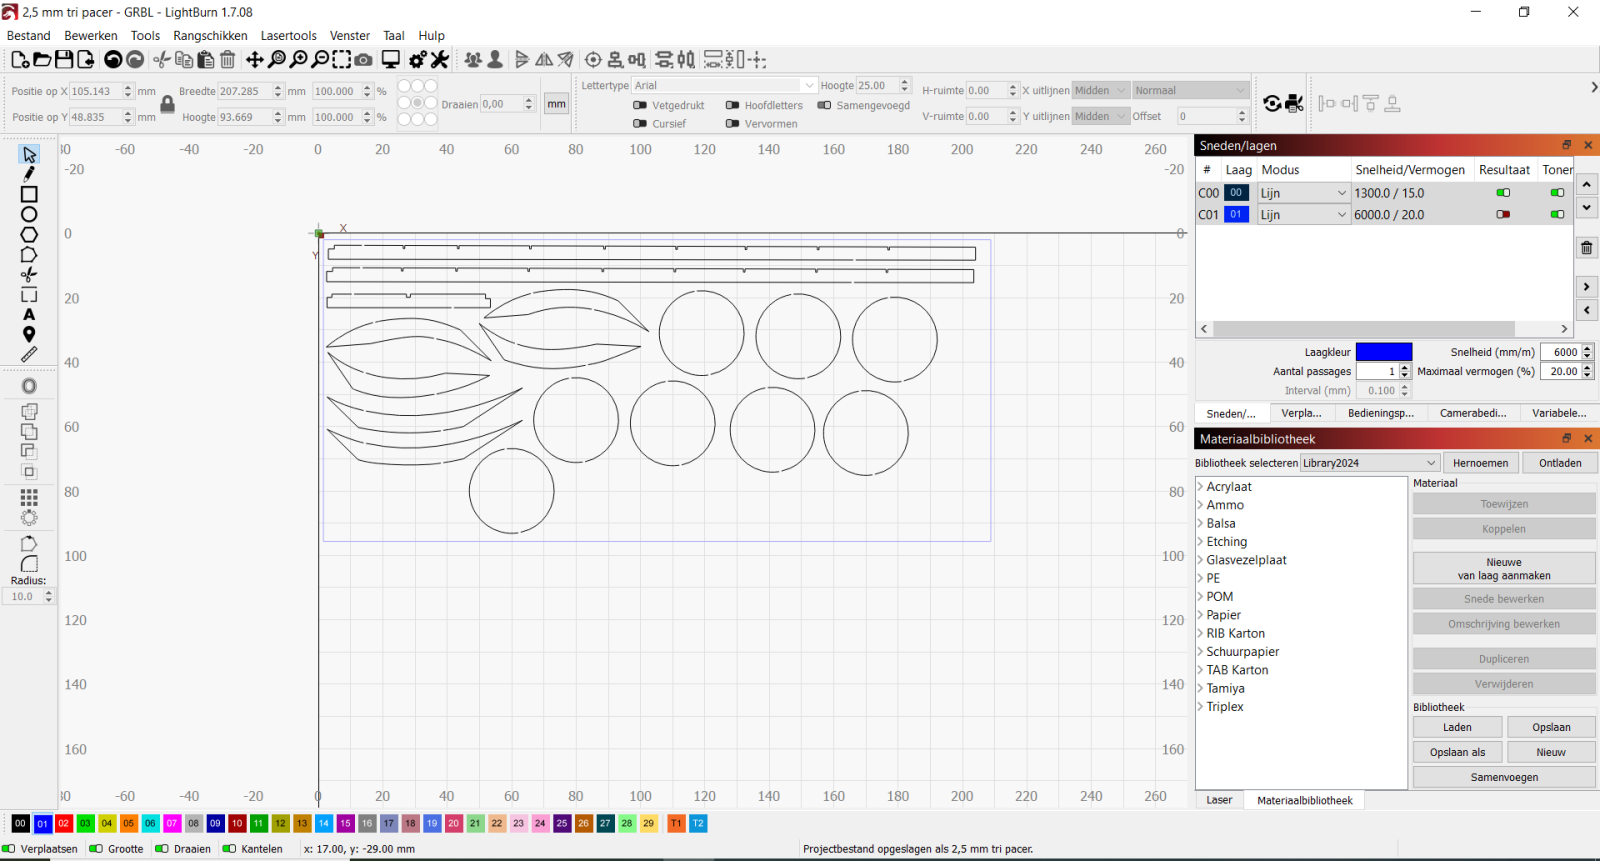Toggle Resultaat switch for layer C01
The height and width of the screenshot is (861, 1600).
tap(1503, 214)
